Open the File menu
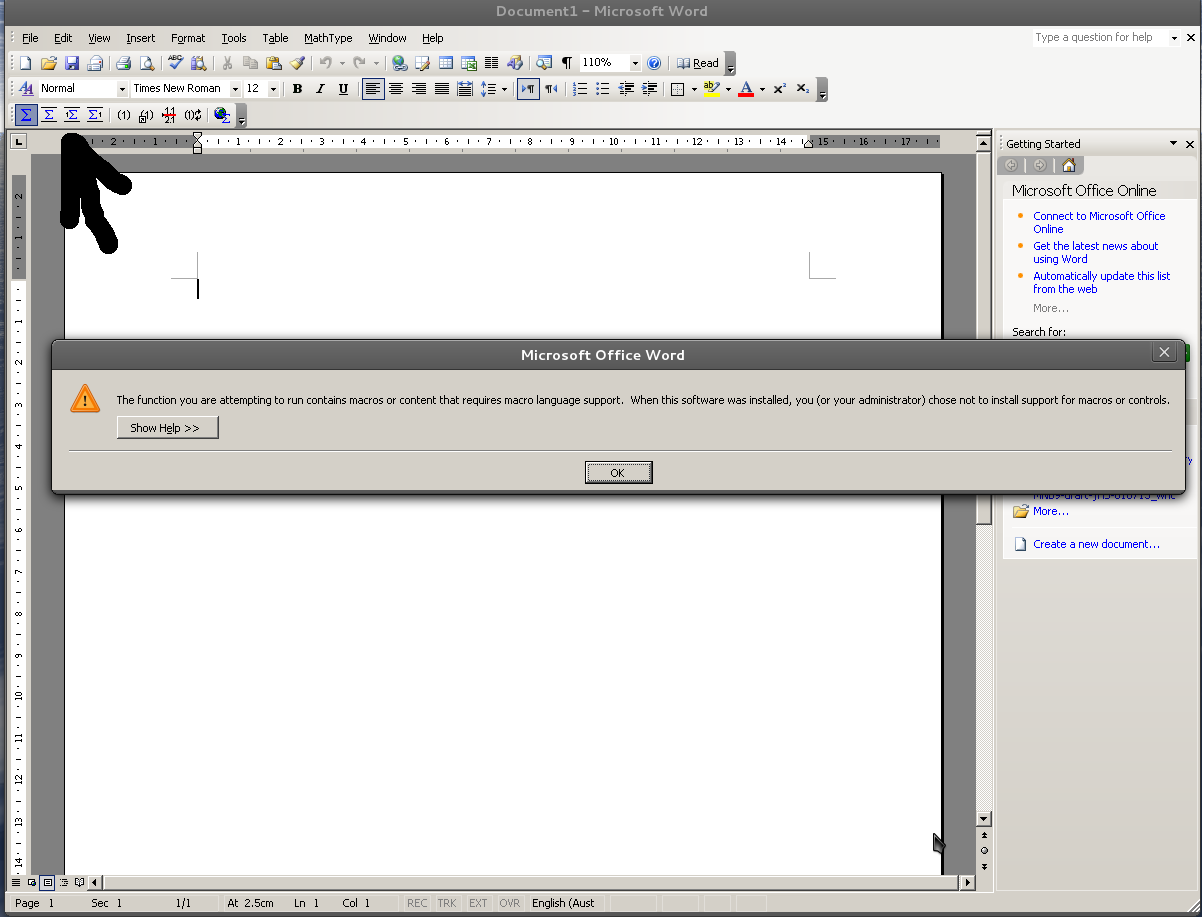The height and width of the screenshot is (917, 1202). coord(30,38)
